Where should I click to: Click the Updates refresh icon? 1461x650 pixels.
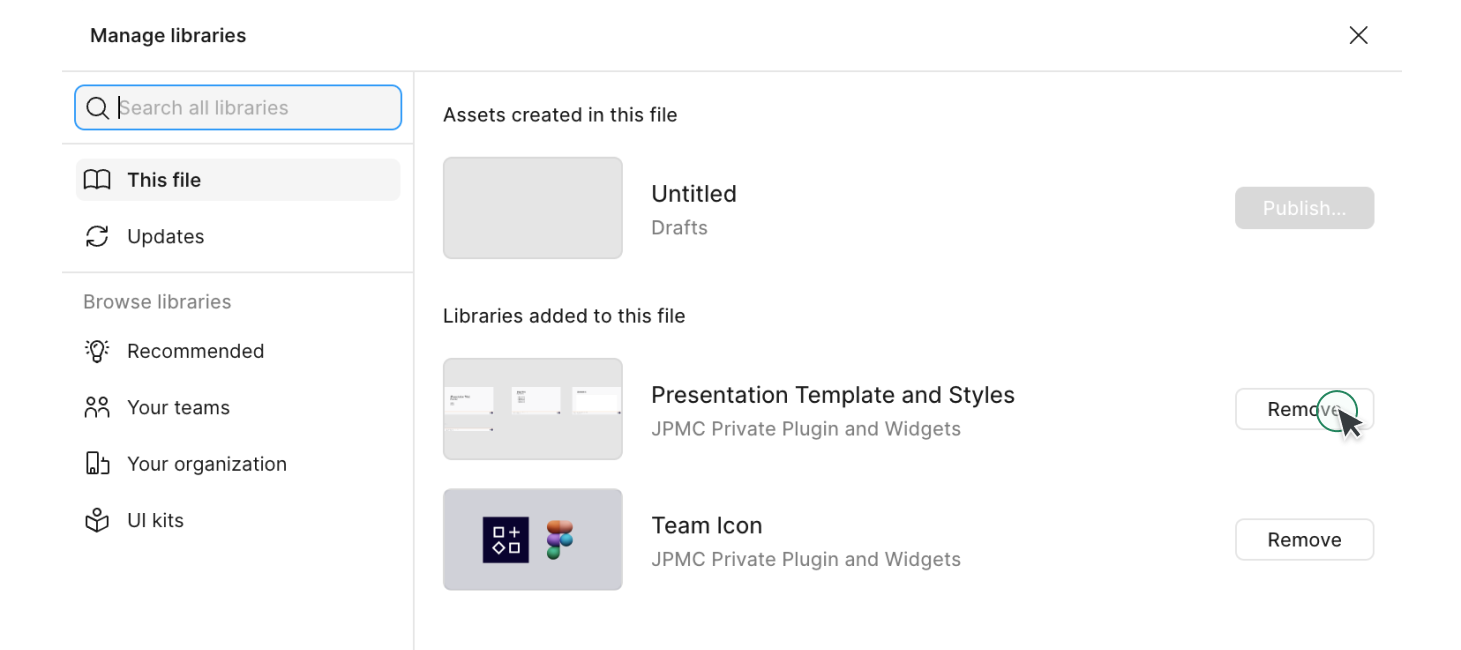(x=97, y=236)
